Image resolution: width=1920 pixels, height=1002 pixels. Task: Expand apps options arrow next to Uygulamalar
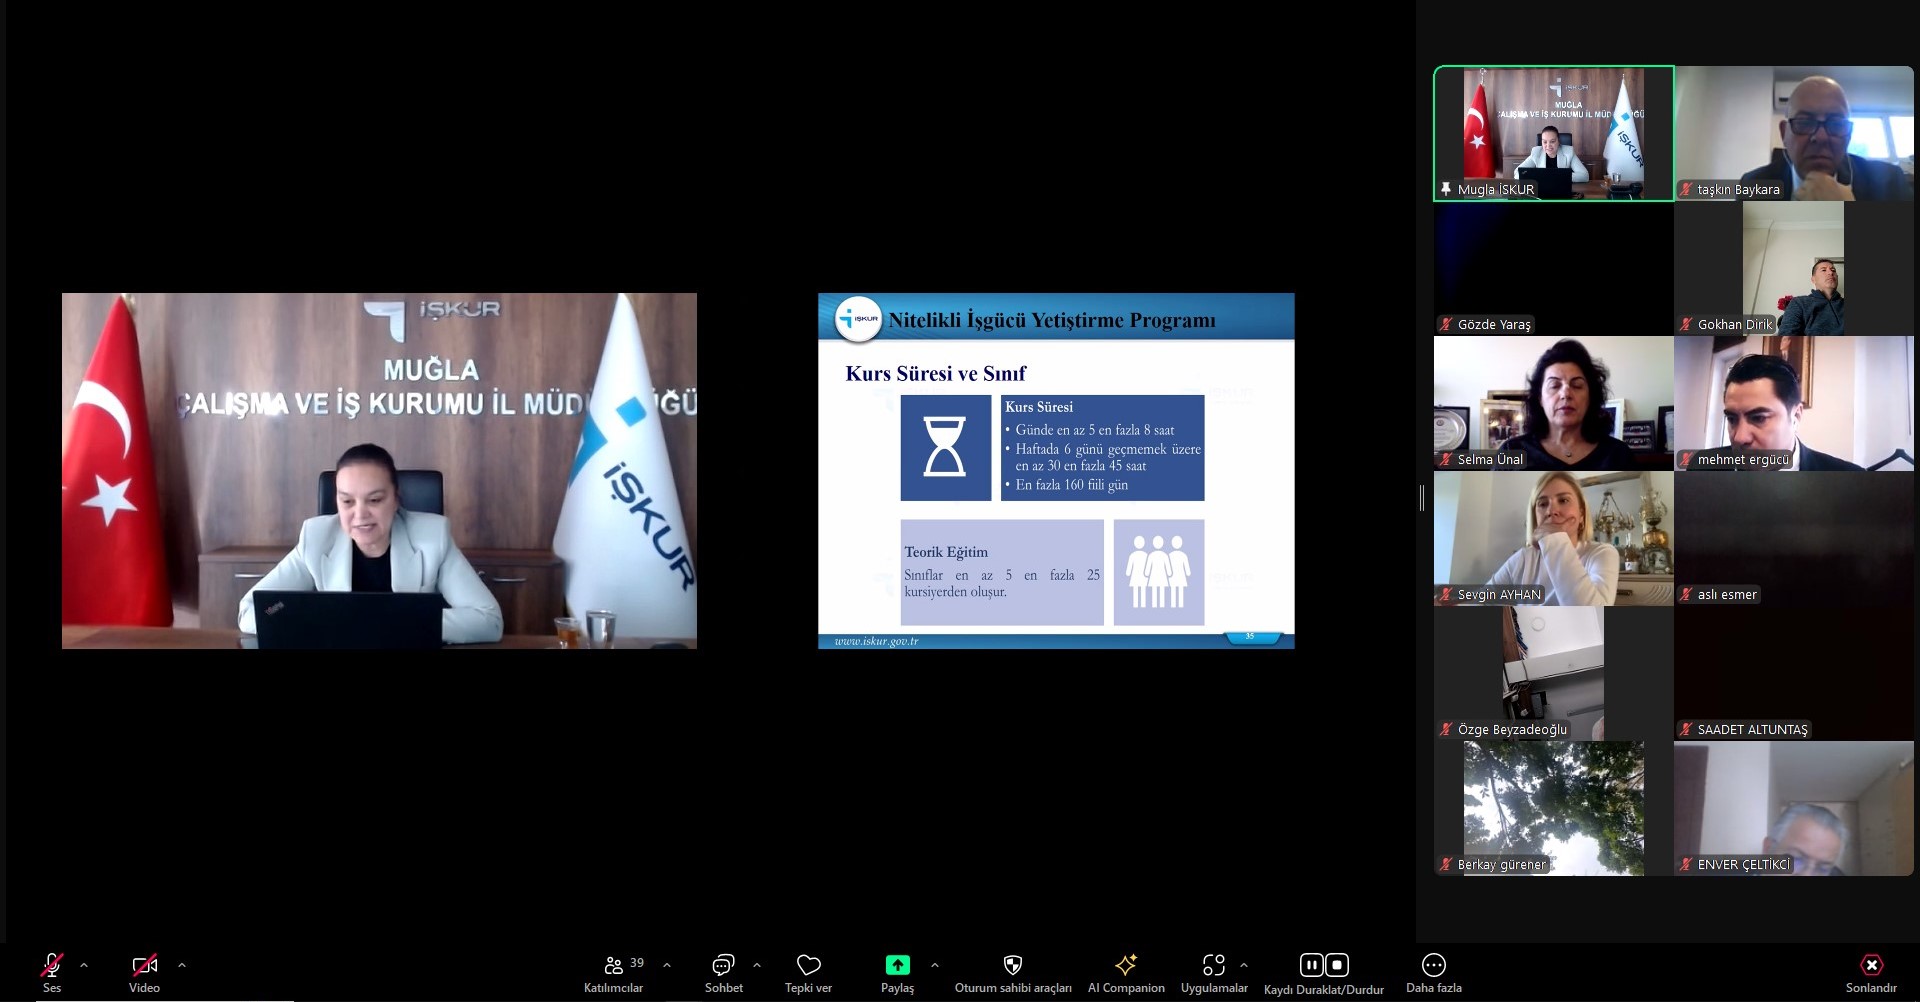(x=1244, y=965)
